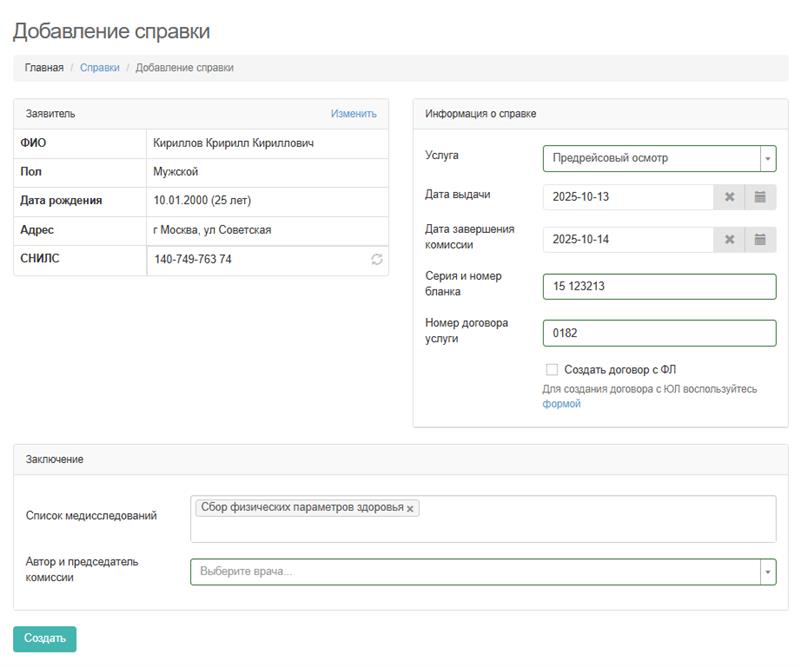Clear the Дата завершения комиссии date

click(729, 239)
